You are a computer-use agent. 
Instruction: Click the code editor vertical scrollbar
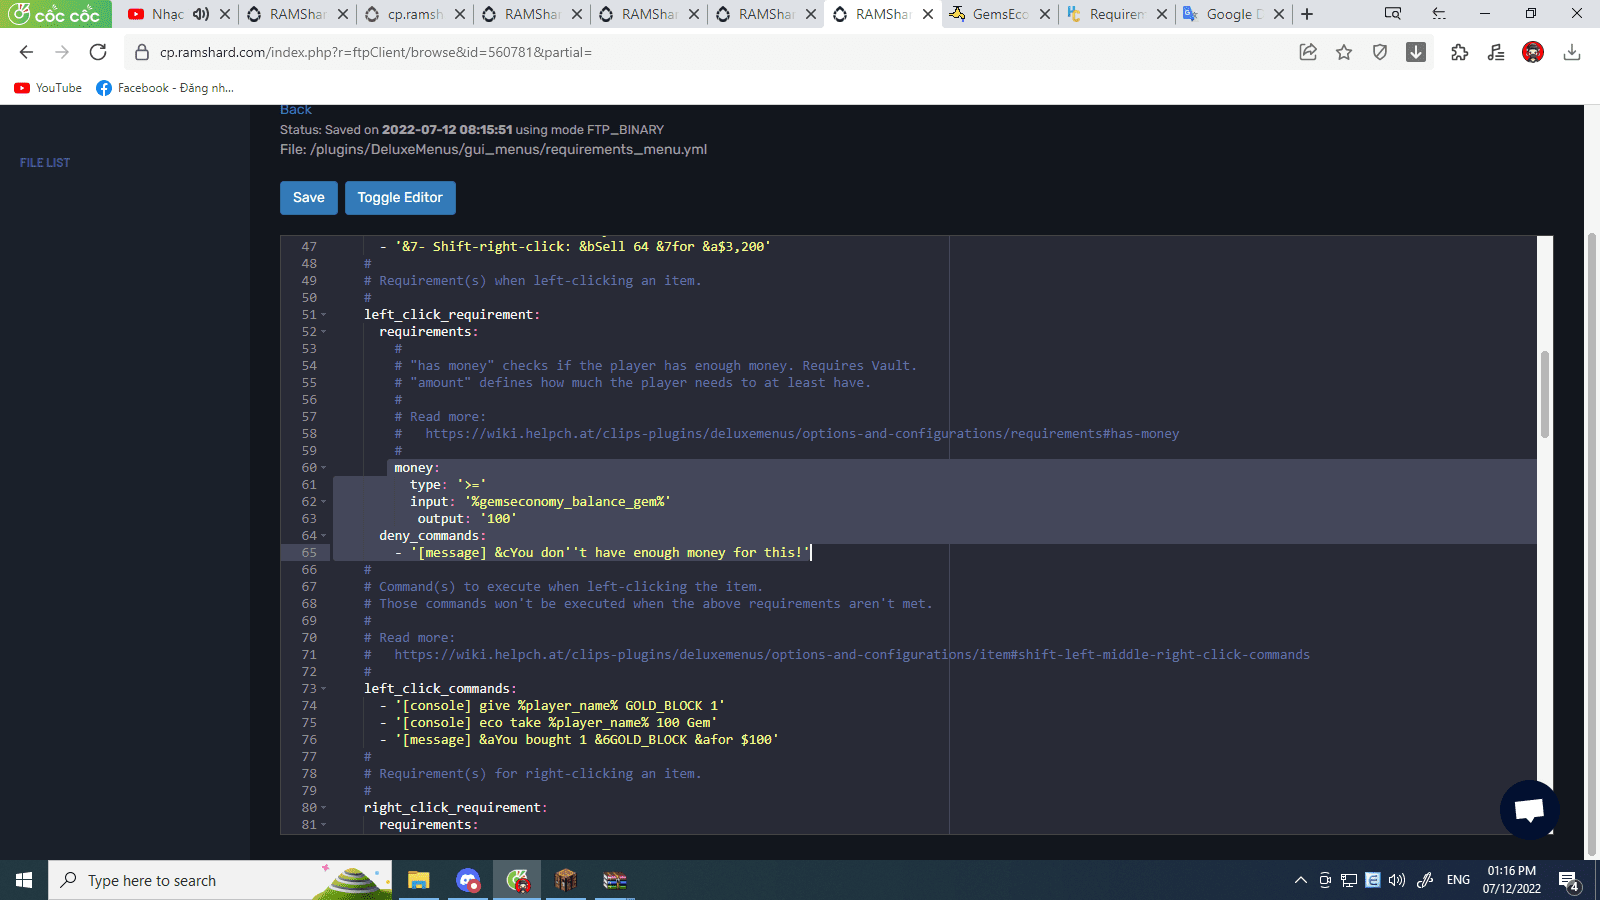pyautogui.click(x=1544, y=394)
